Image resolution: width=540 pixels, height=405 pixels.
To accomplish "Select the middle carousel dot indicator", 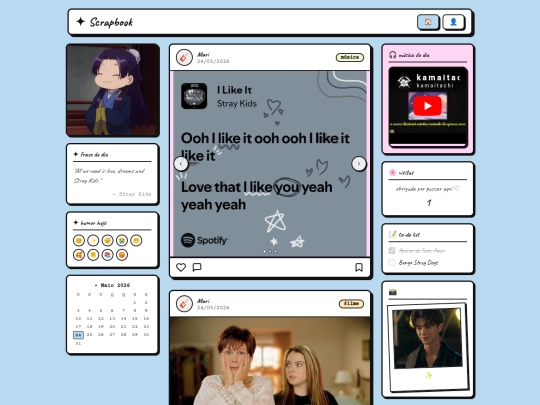I will point(270,251).
